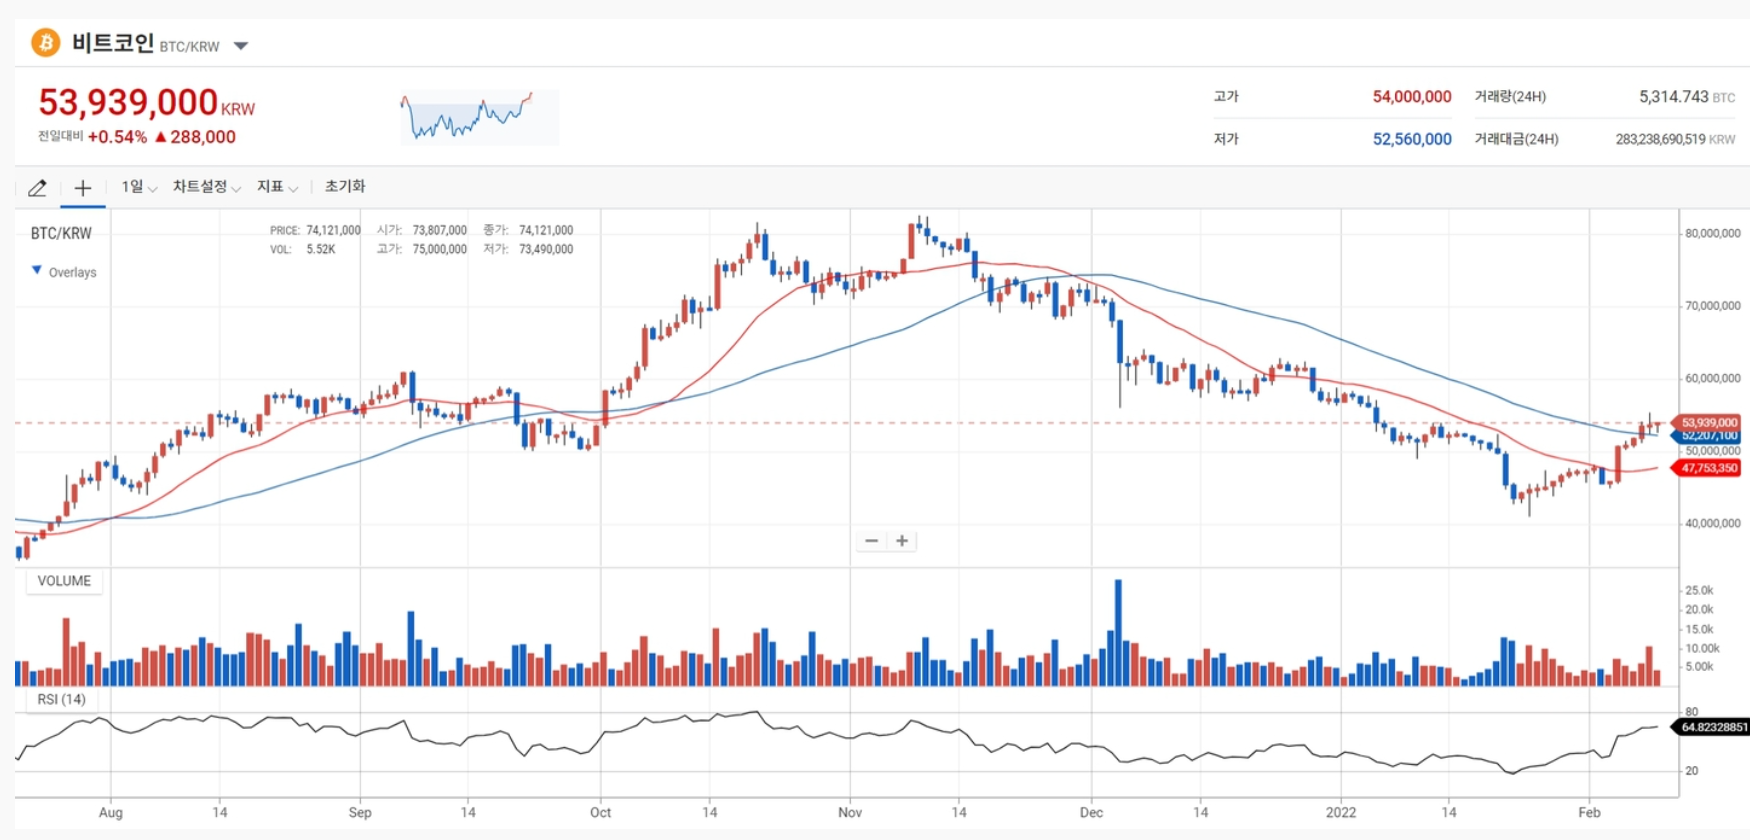The image size is (1750, 840).
Task: Click the PRICE 74,121,000 readout
Action: (x=315, y=230)
